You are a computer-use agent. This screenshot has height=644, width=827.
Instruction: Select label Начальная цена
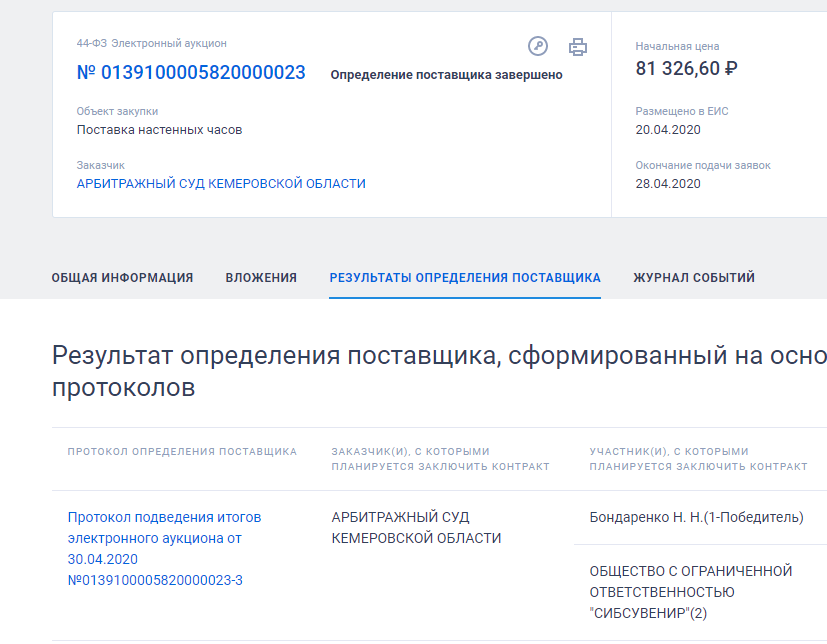tap(677, 46)
